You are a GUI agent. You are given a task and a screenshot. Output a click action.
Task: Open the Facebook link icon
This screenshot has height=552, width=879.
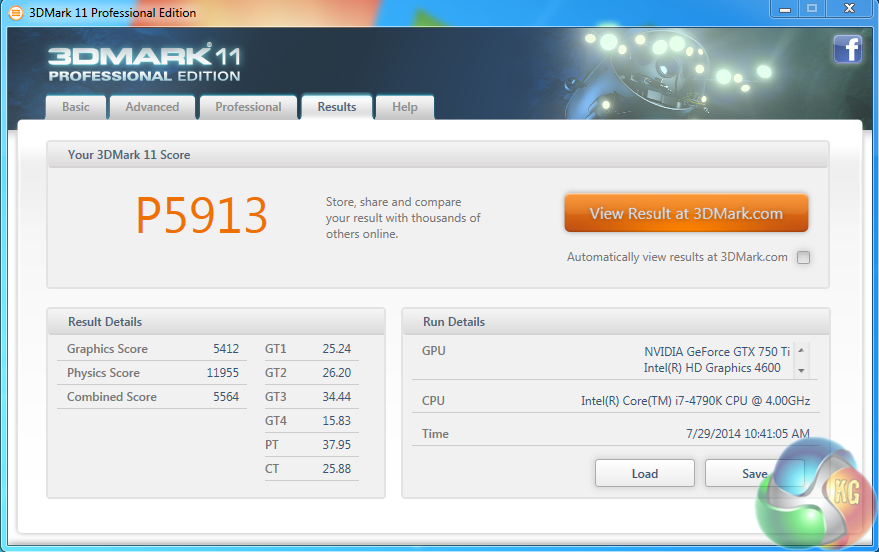click(x=847, y=50)
